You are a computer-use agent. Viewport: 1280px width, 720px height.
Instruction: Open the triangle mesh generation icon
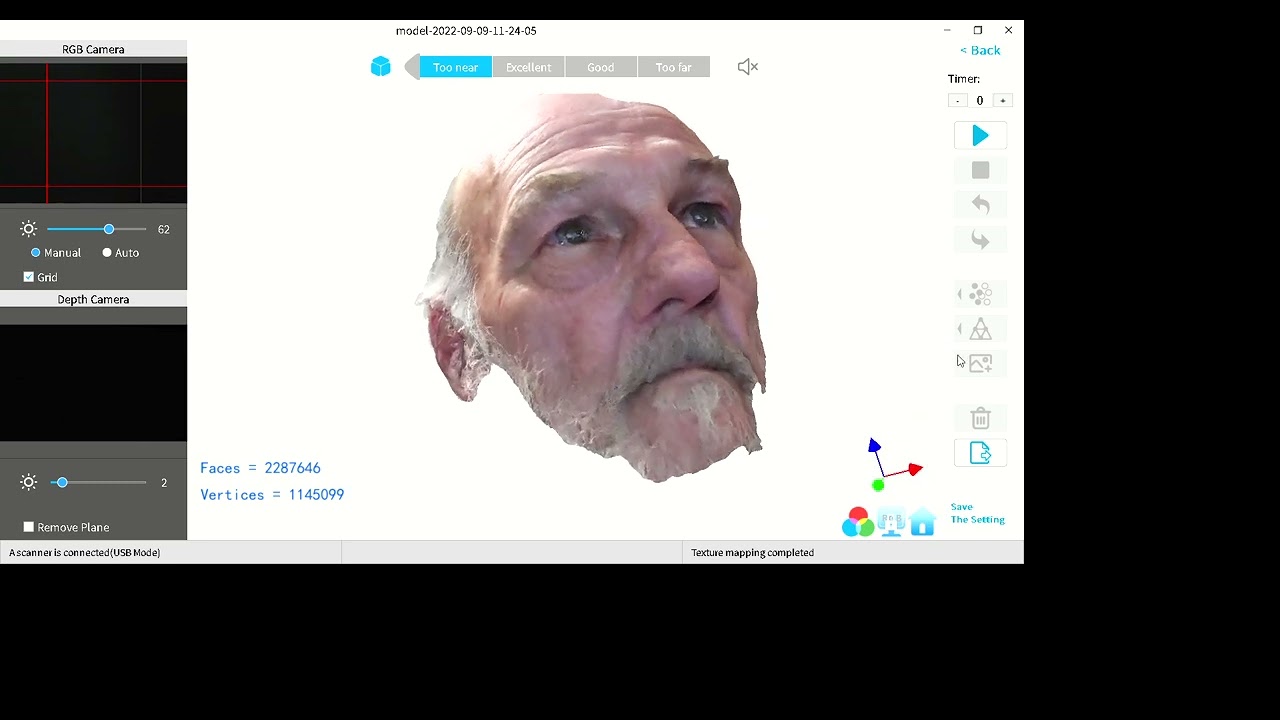point(981,329)
